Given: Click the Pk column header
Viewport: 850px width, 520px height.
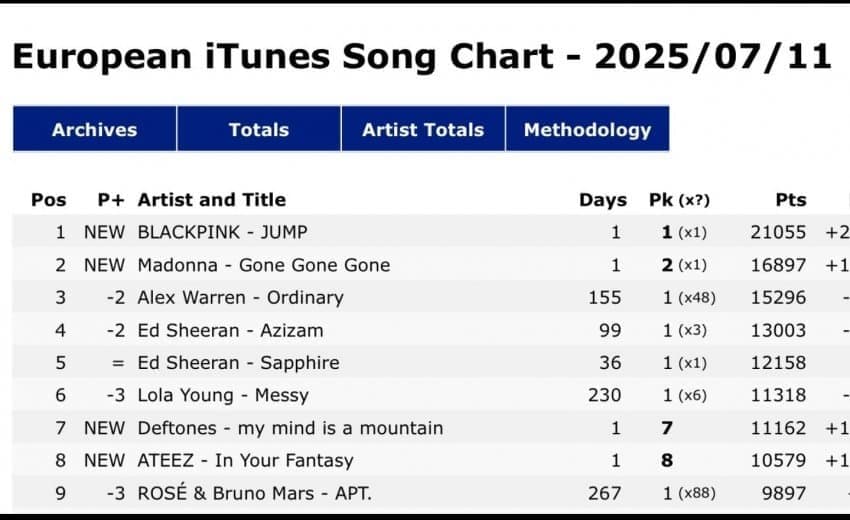Looking at the screenshot, I should [679, 200].
